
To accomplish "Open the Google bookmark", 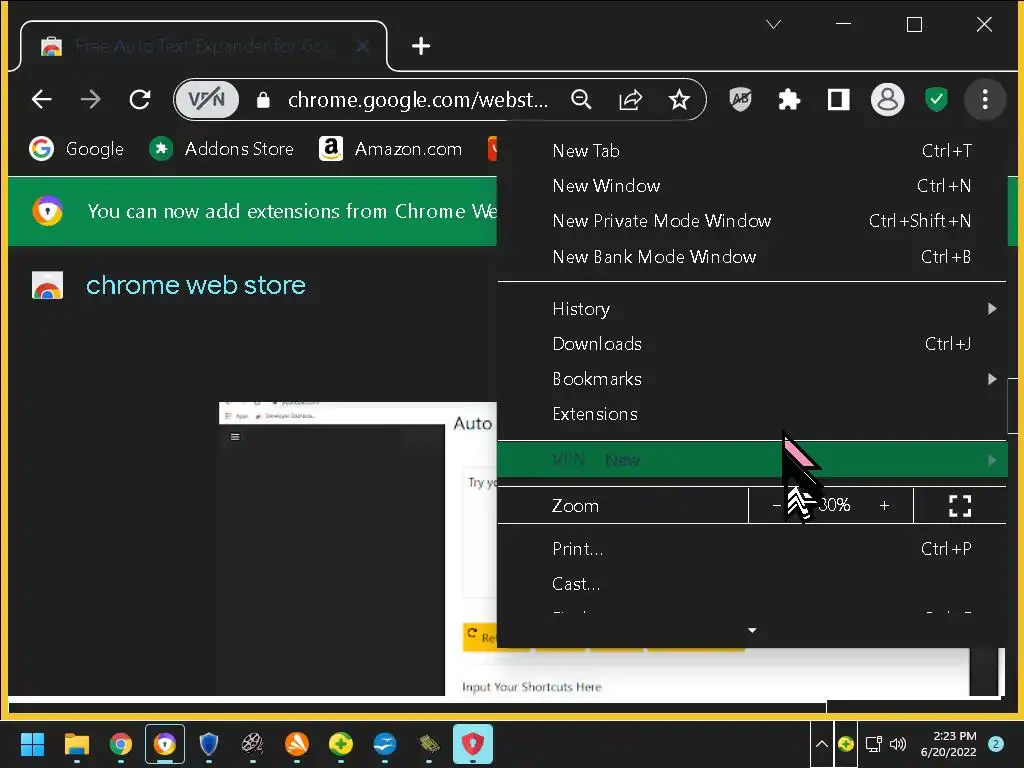I will [x=76, y=149].
